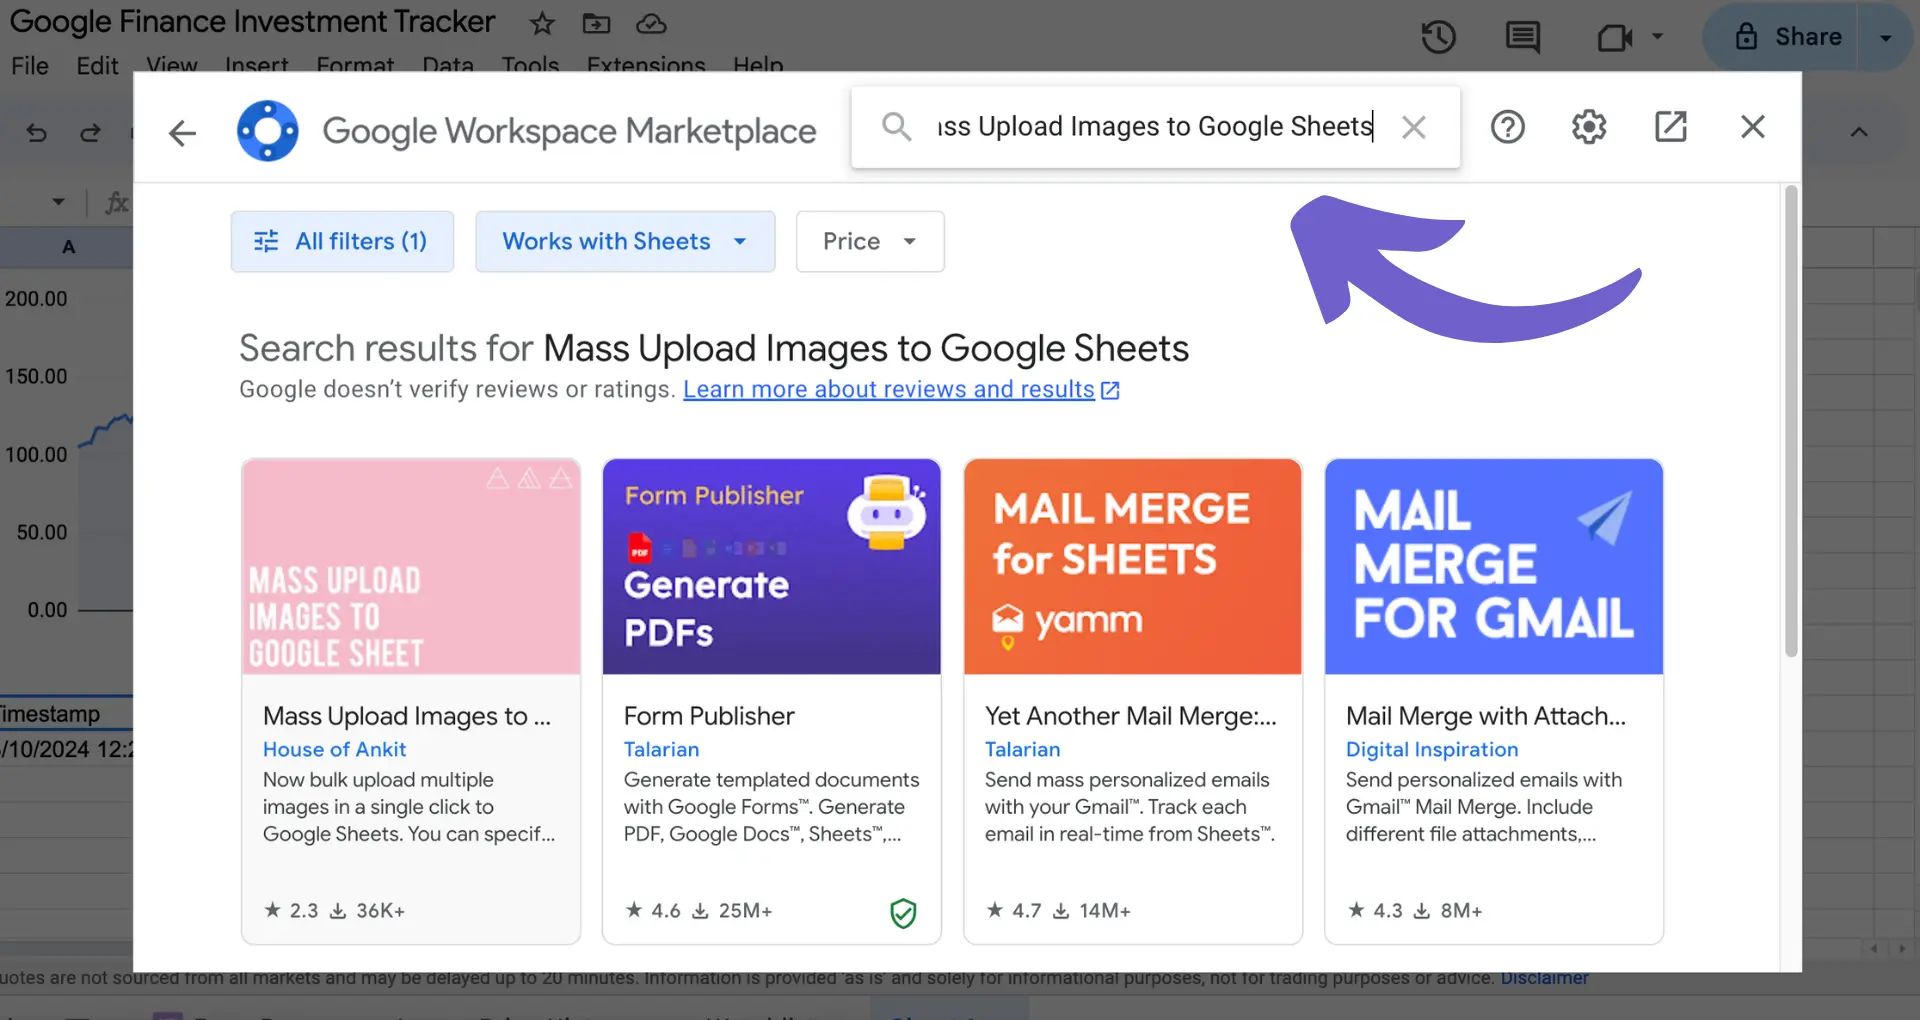Open version history clock icon
This screenshot has width=1920, height=1020.
point(1438,38)
